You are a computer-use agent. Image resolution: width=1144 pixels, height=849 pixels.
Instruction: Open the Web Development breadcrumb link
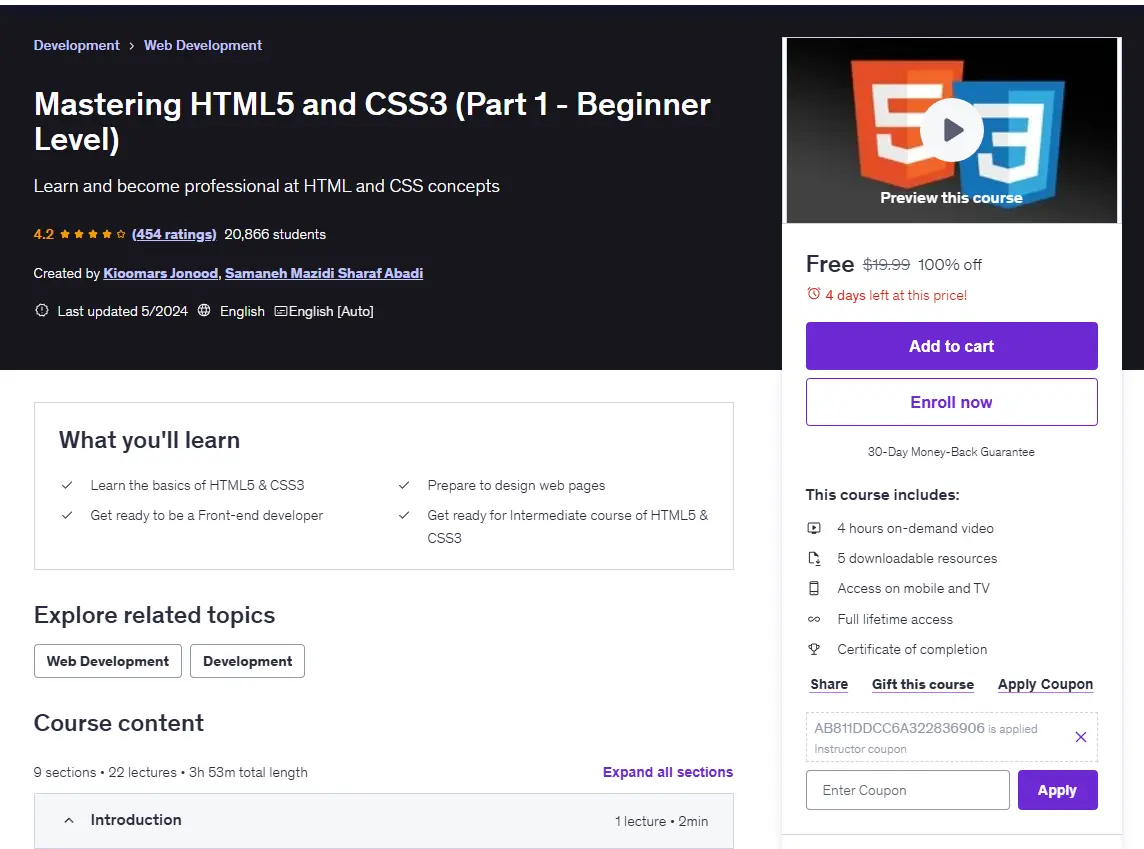[203, 45]
